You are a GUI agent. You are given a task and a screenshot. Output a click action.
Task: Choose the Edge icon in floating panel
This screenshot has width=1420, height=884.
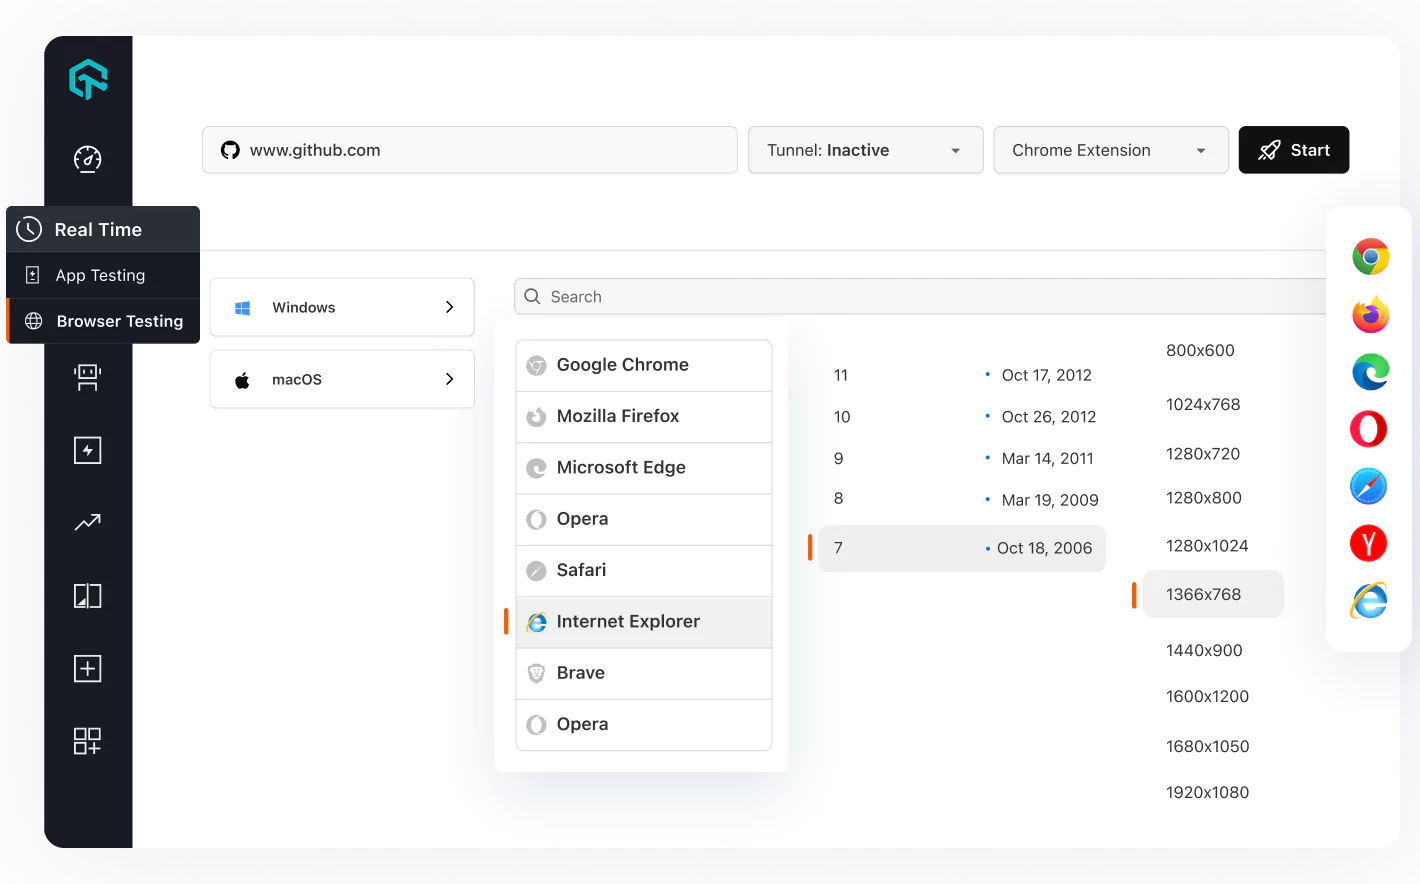coord(1370,372)
